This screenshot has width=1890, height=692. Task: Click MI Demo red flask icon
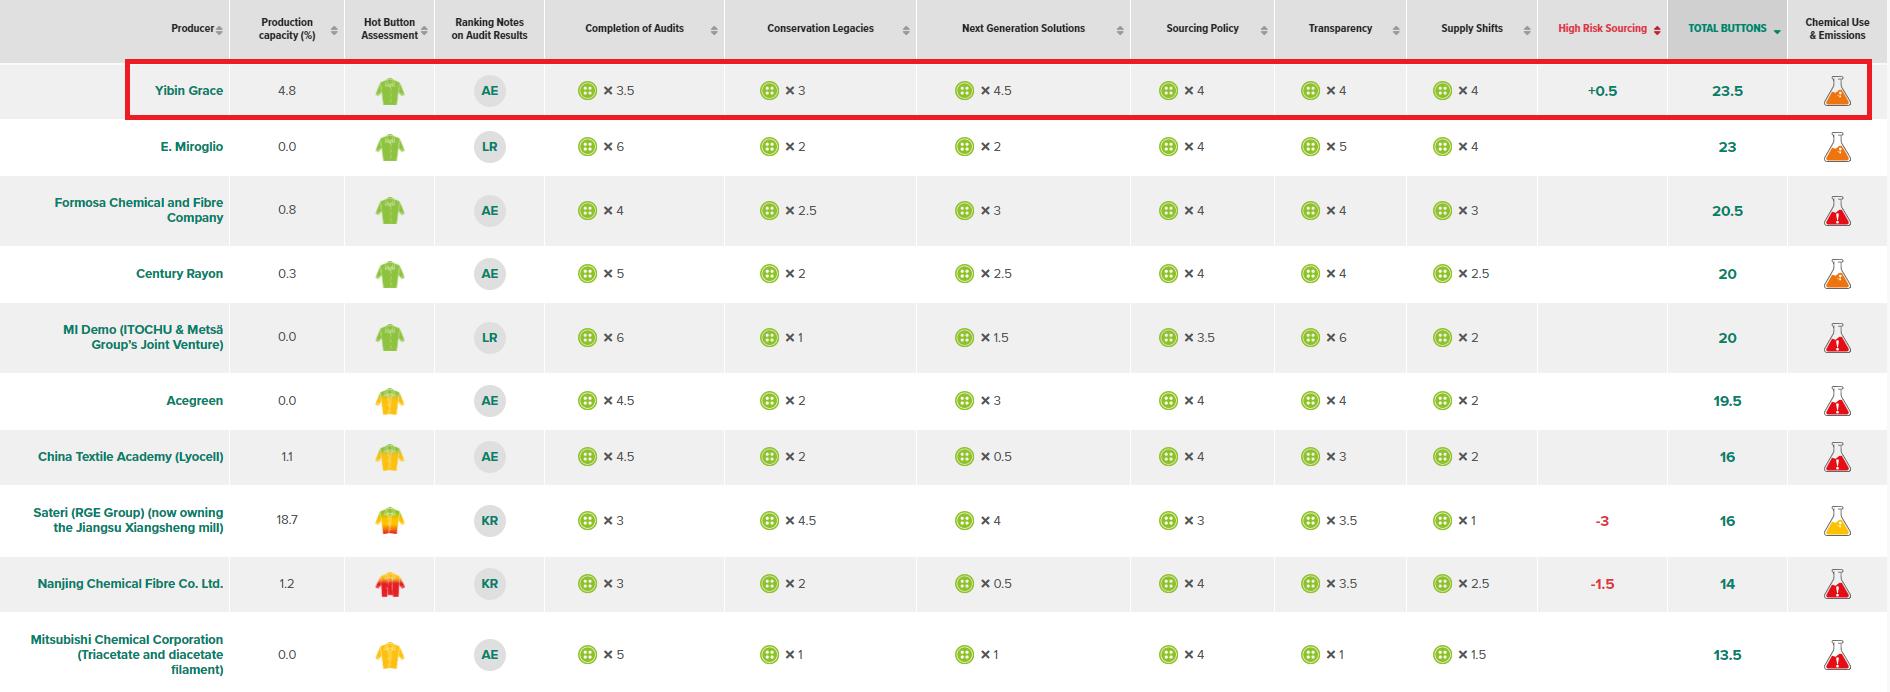pyautogui.click(x=1837, y=338)
